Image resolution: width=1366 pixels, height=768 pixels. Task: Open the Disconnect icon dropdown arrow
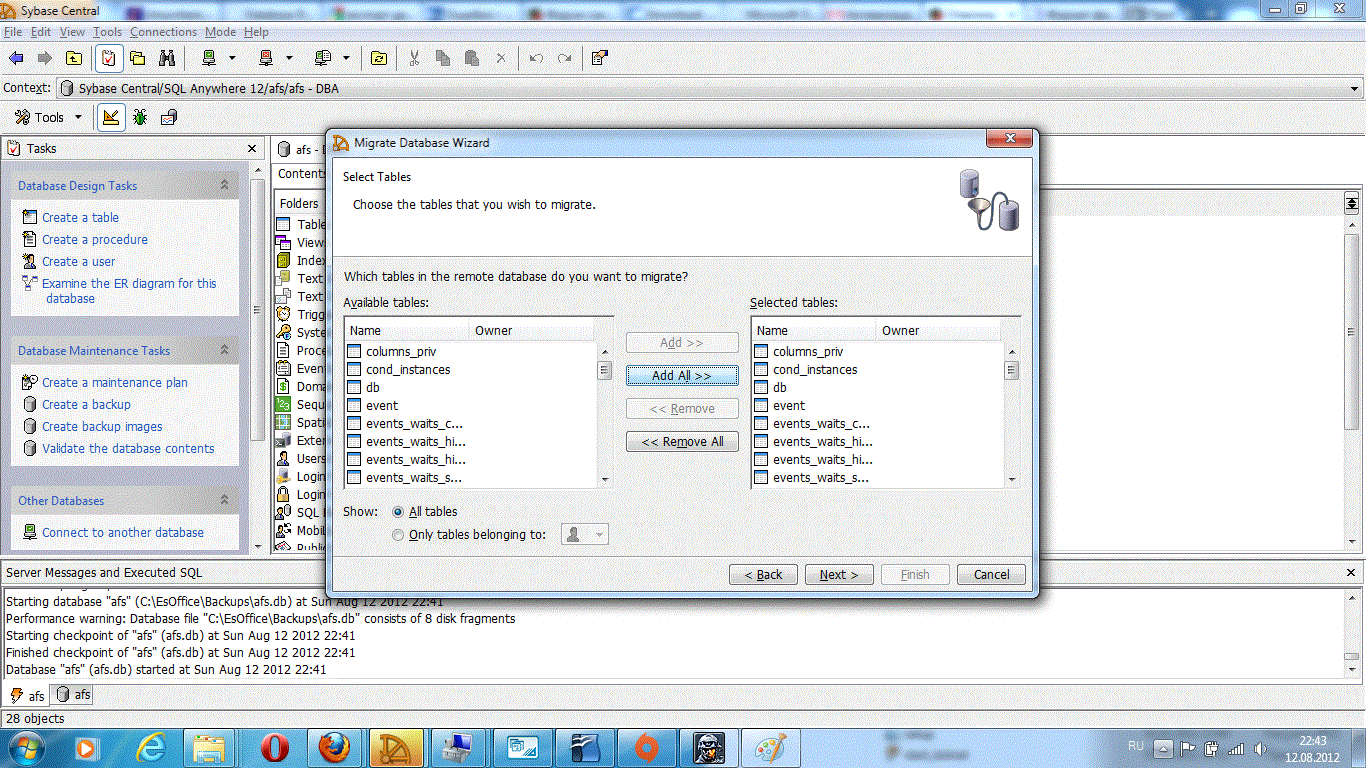pos(289,58)
